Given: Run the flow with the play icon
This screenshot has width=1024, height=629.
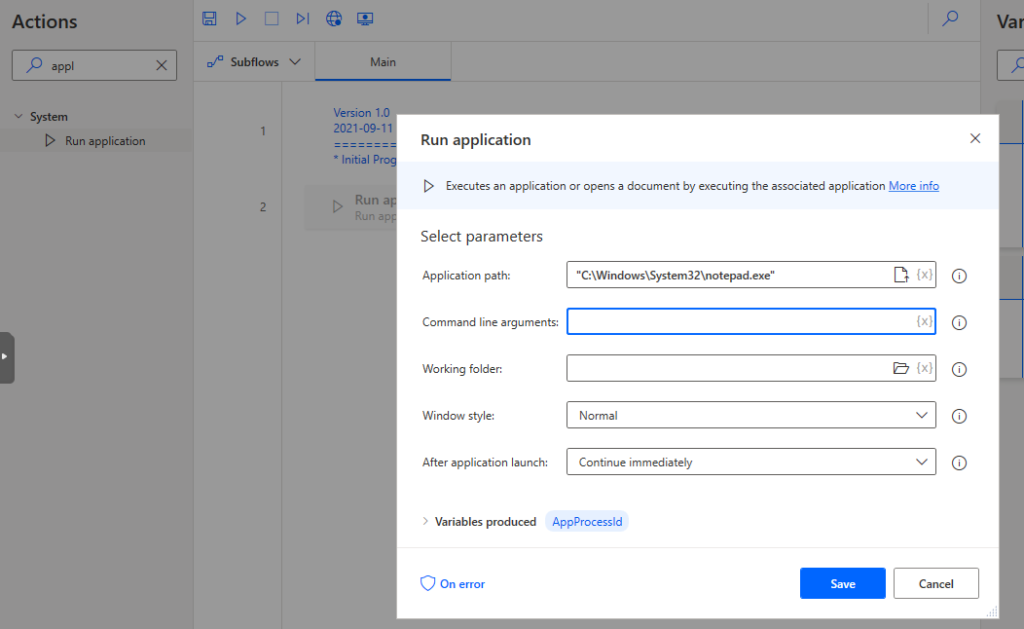Looking at the screenshot, I should point(241,18).
